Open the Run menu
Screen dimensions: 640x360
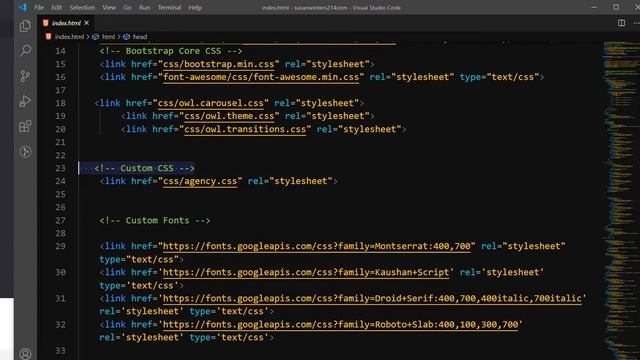[x=144, y=7]
